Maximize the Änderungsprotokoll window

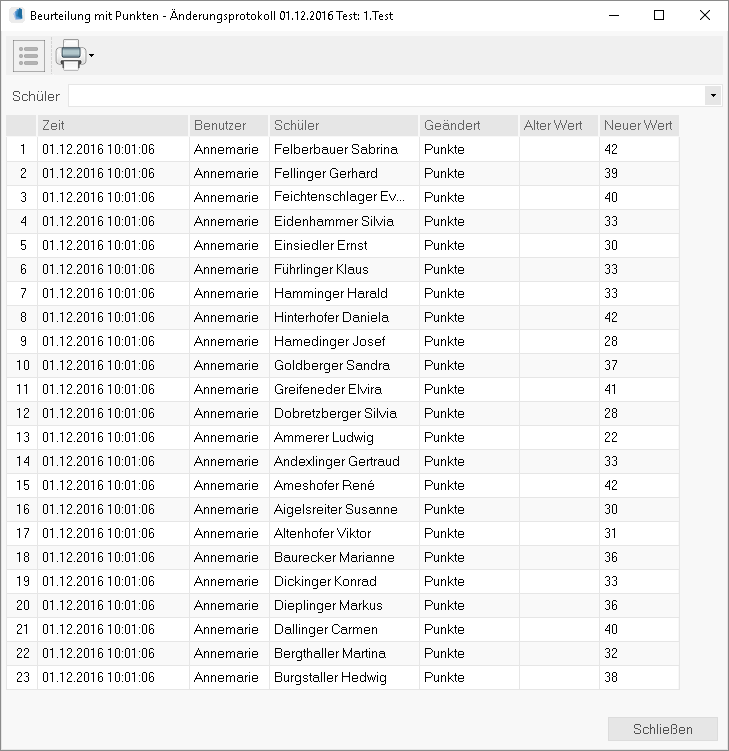(659, 15)
